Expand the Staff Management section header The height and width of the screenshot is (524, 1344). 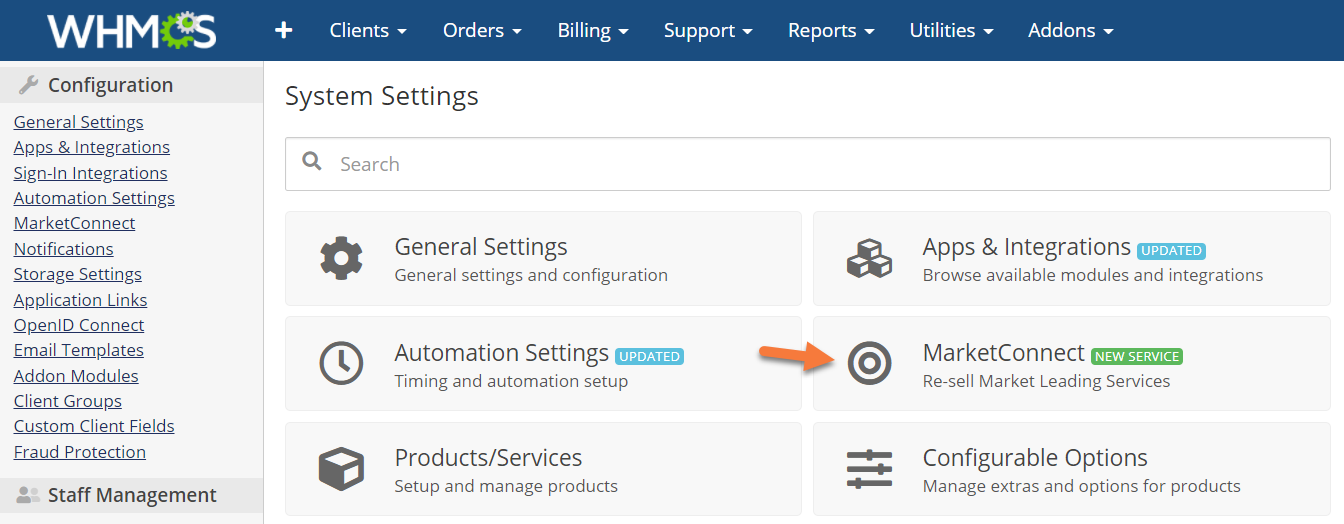pyautogui.click(x=131, y=495)
